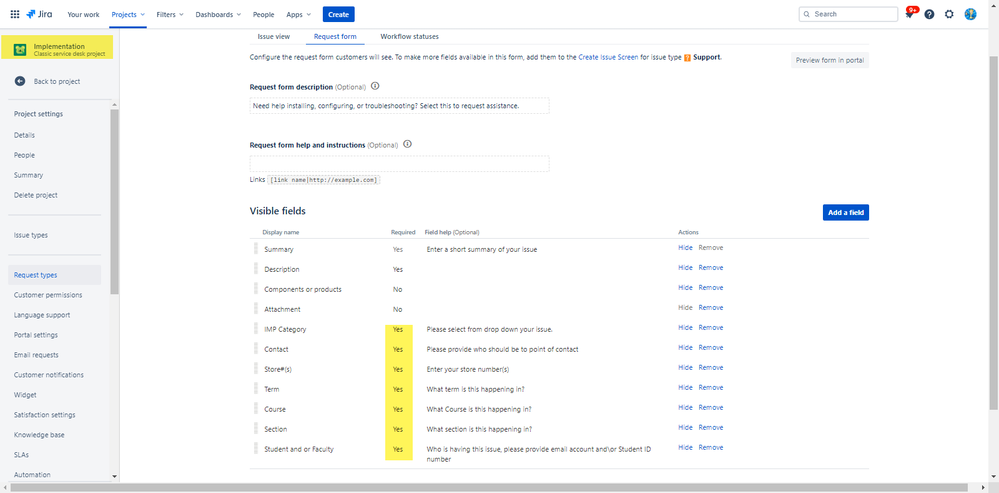
Task: Open the notifications bell icon
Action: tap(910, 14)
